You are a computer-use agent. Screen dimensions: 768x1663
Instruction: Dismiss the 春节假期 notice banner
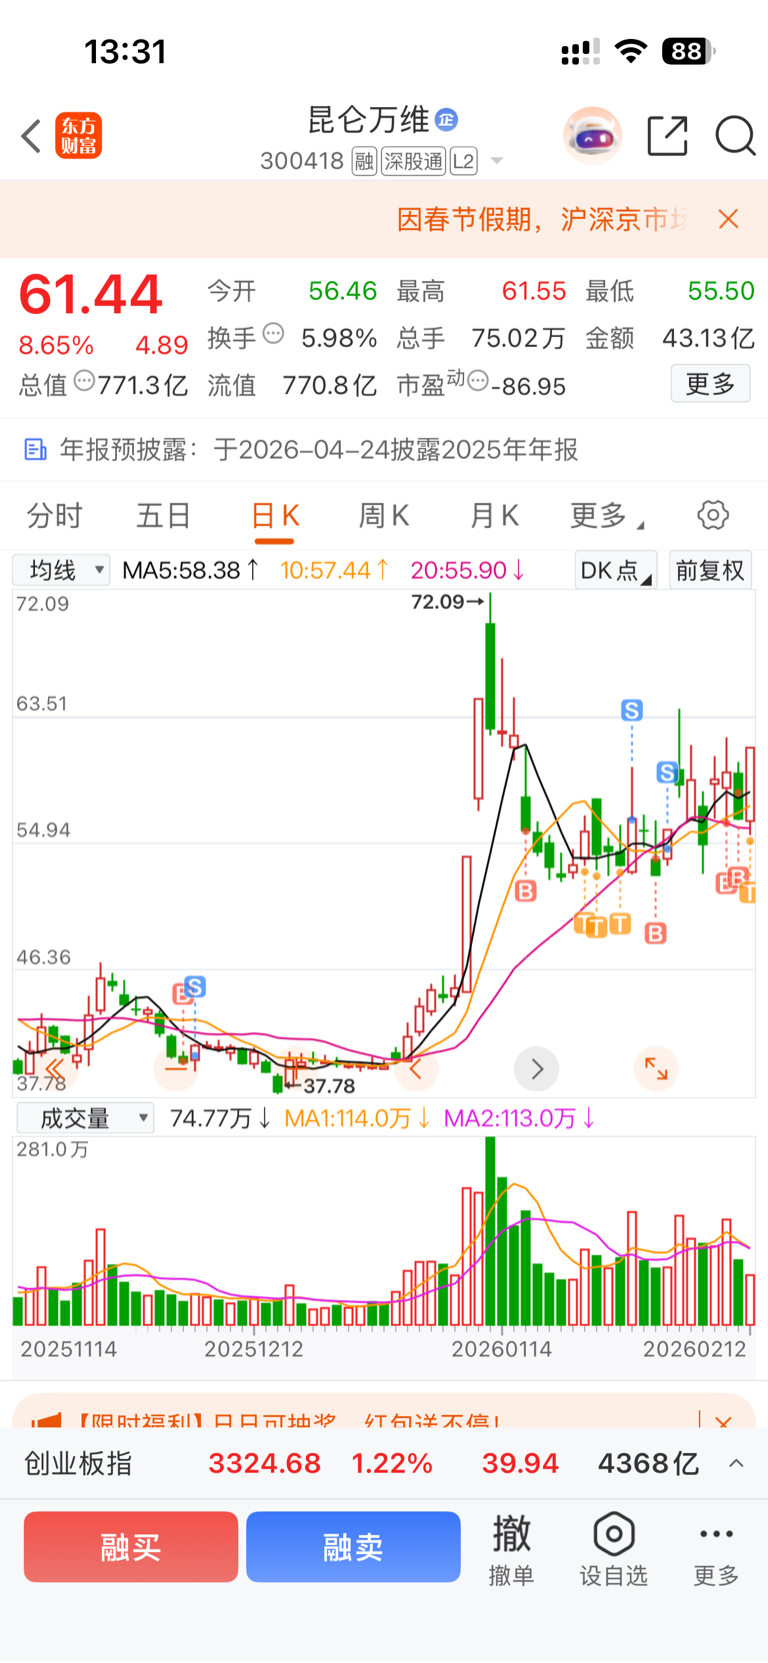point(729,219)
